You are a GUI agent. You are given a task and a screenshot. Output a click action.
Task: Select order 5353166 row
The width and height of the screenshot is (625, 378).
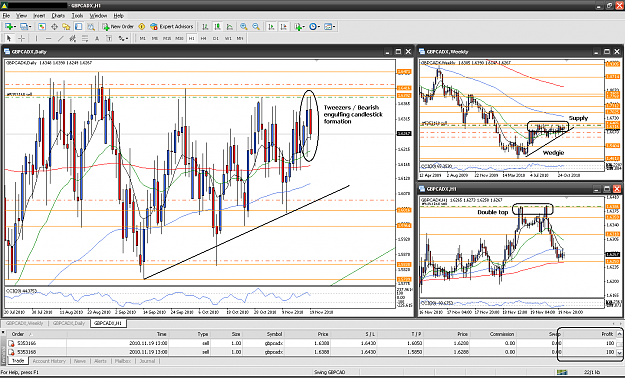[x=311, y=343]
